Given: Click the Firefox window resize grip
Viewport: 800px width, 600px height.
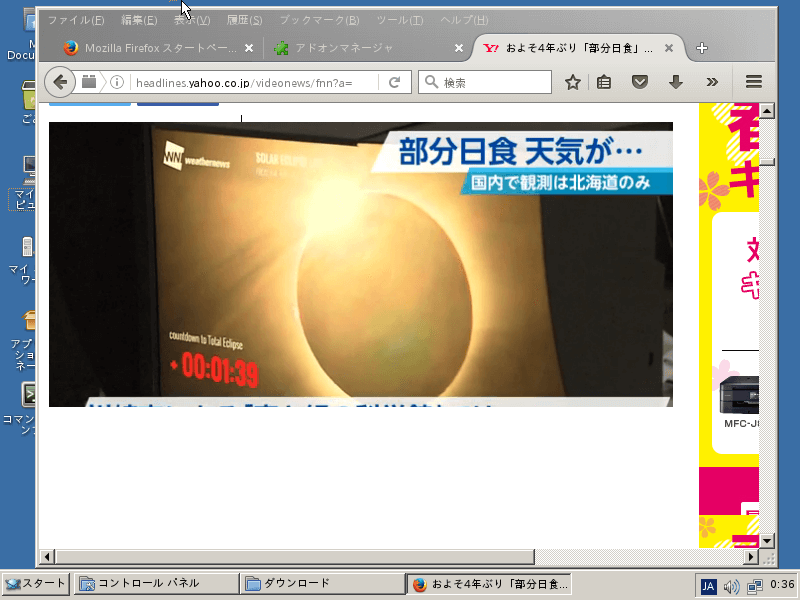Looking at the screenshot, I should [767, 557].
